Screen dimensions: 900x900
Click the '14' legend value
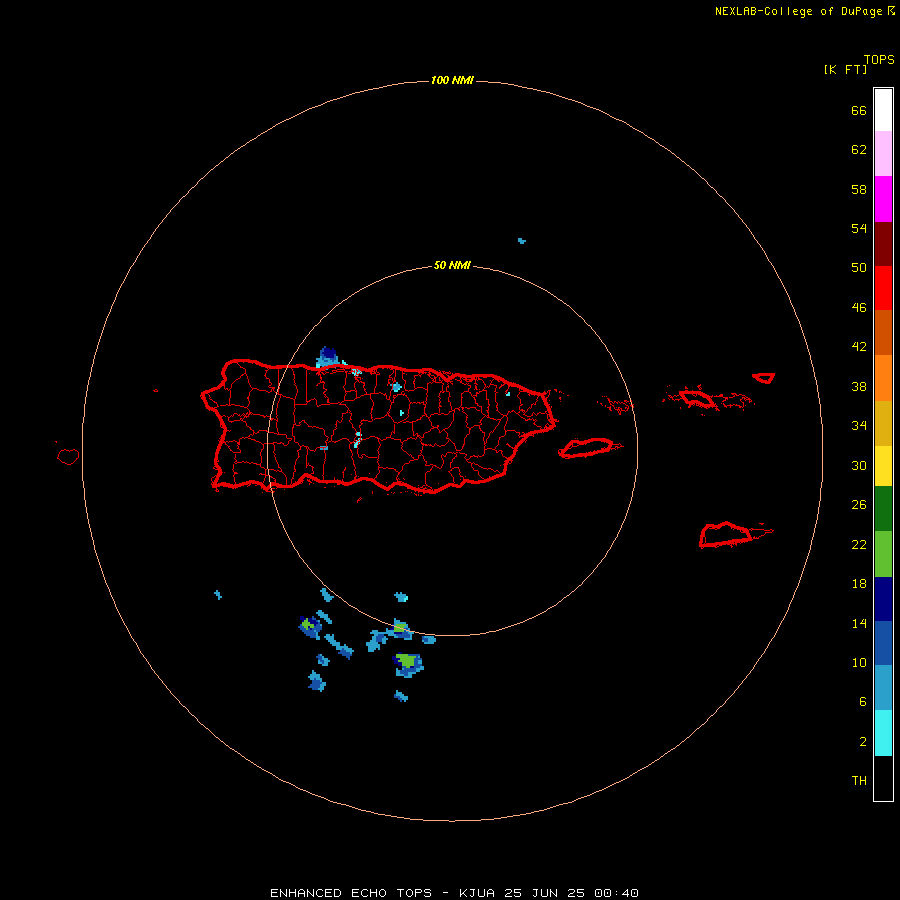(x=859, y=623)
